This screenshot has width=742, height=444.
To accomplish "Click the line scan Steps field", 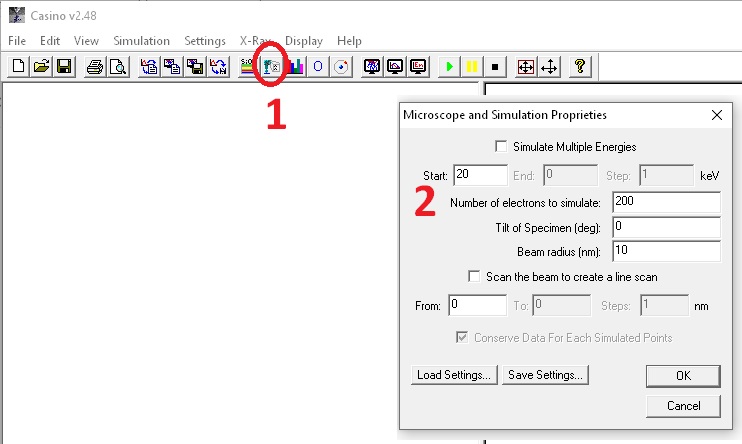I will pyautogui.click(x=665, y=305).
